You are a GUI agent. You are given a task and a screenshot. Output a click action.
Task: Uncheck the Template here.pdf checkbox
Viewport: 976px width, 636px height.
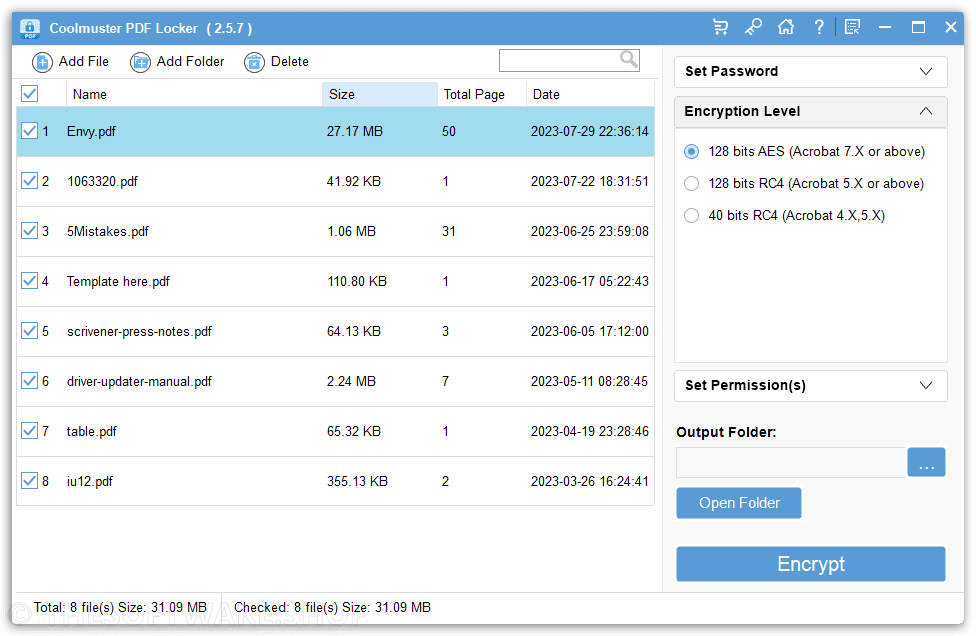coord(29,281)
